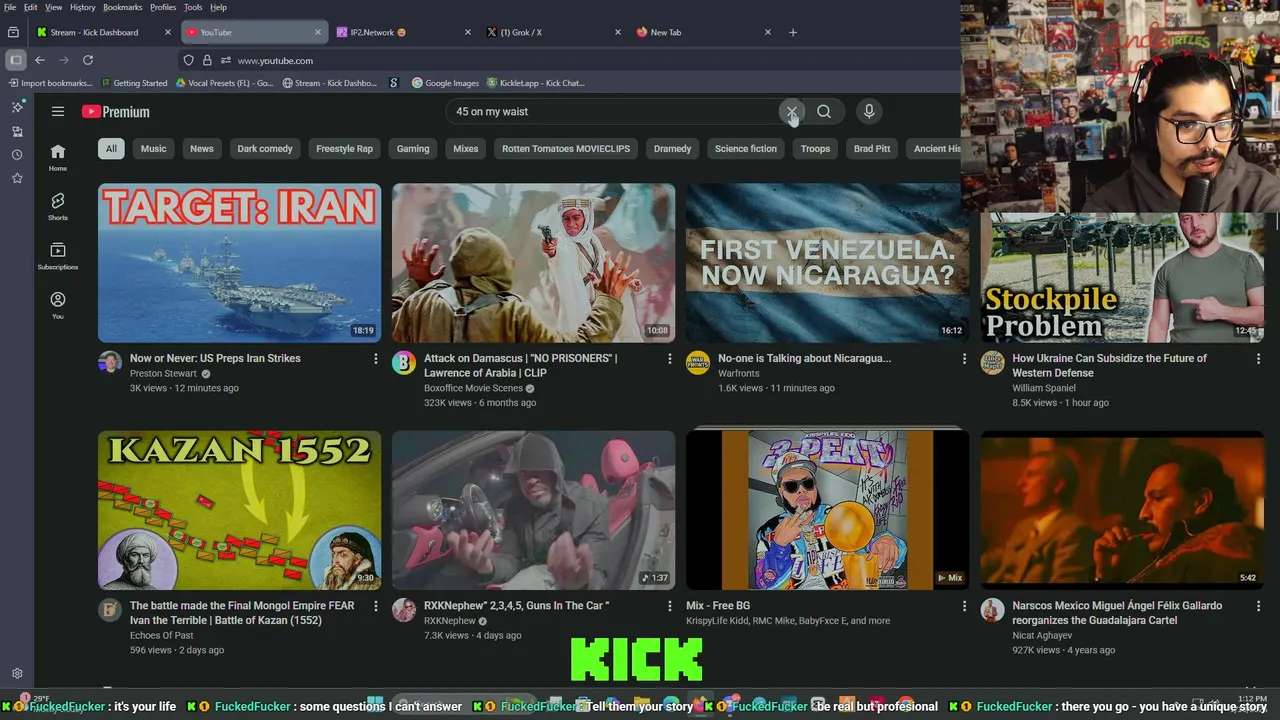Click the site permissions icon in URL bar
This screenshot has width=1280, height=720.
(x=225, y=60)
